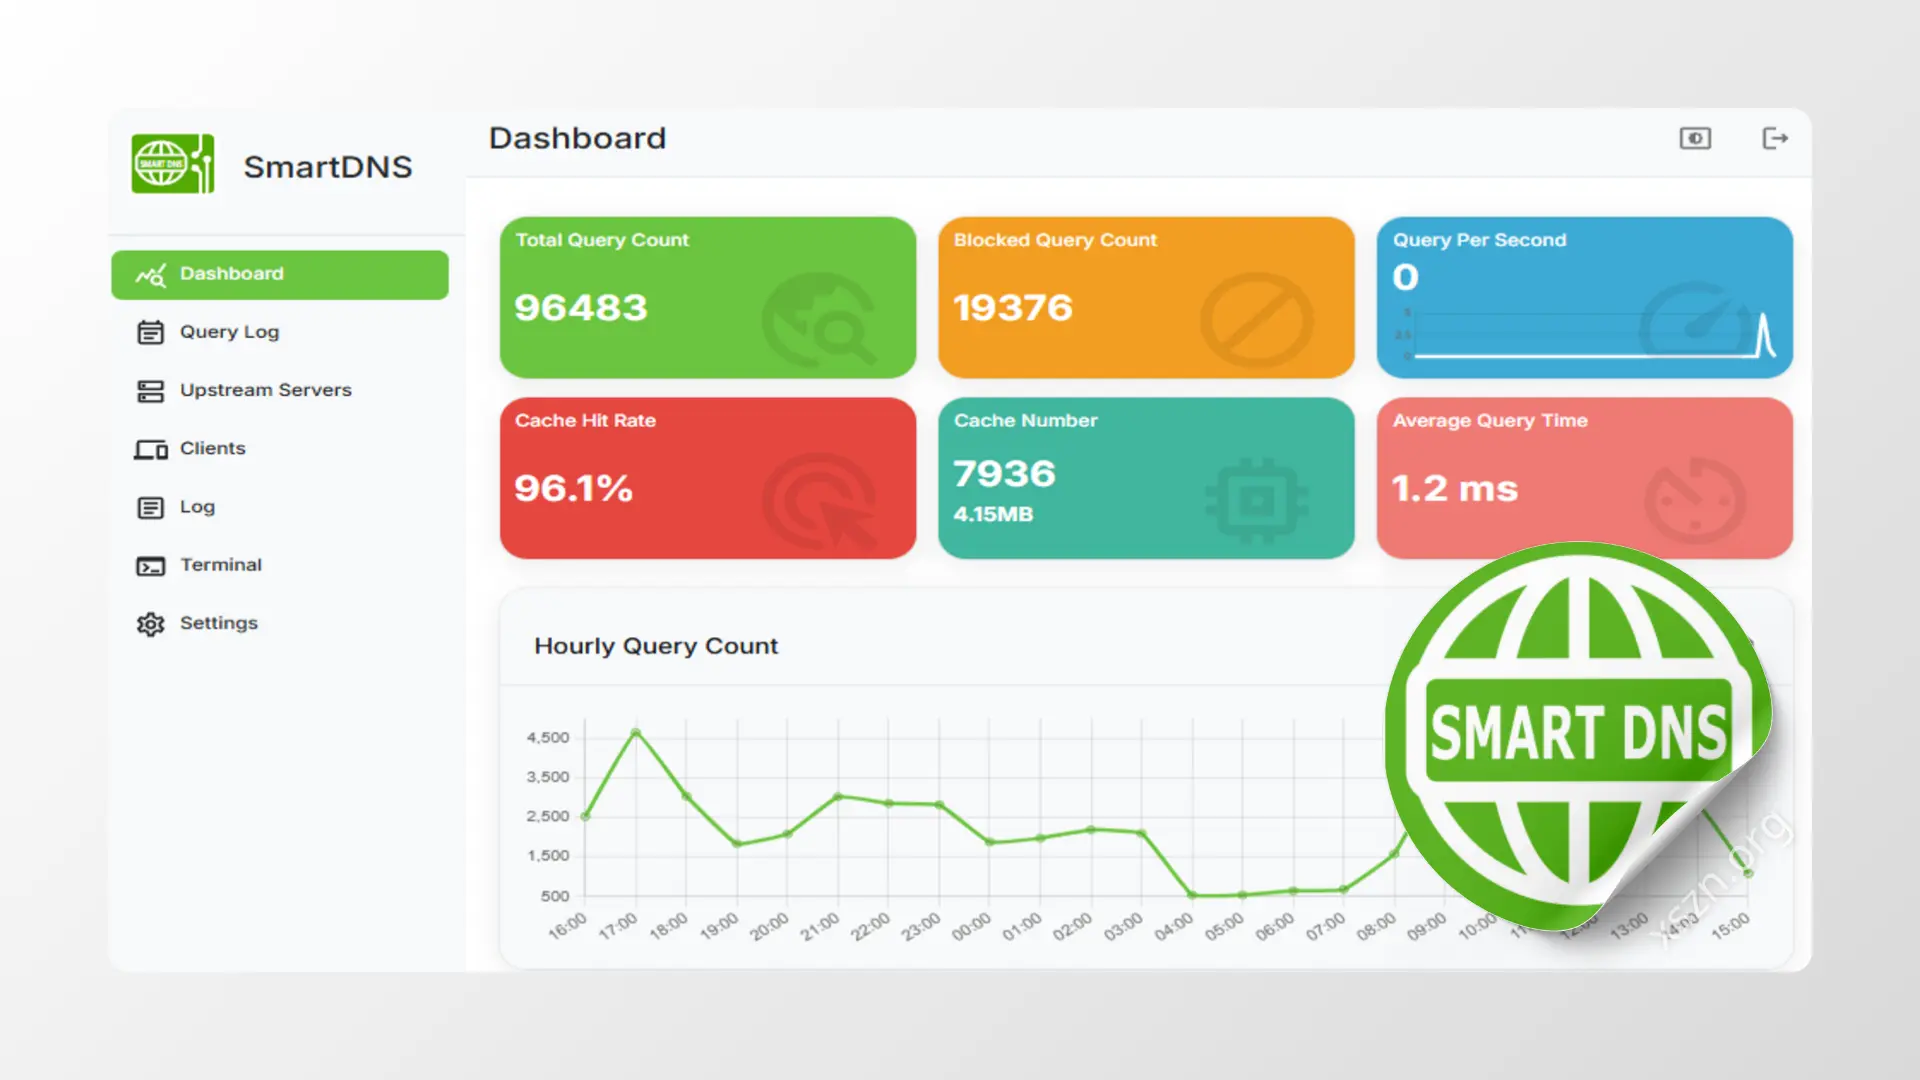Open the Dashboard menu item

tap(280, 274)
